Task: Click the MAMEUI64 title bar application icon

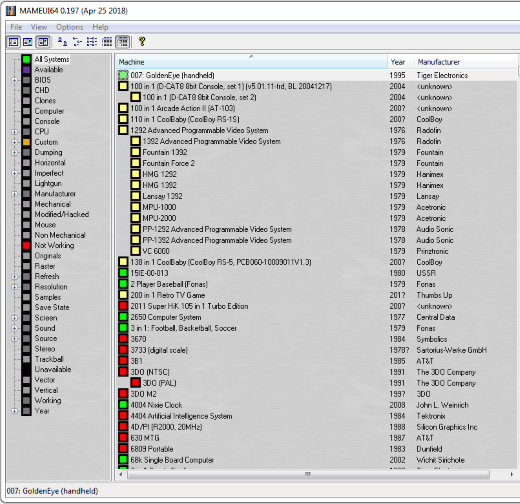Action: [11, 11]
